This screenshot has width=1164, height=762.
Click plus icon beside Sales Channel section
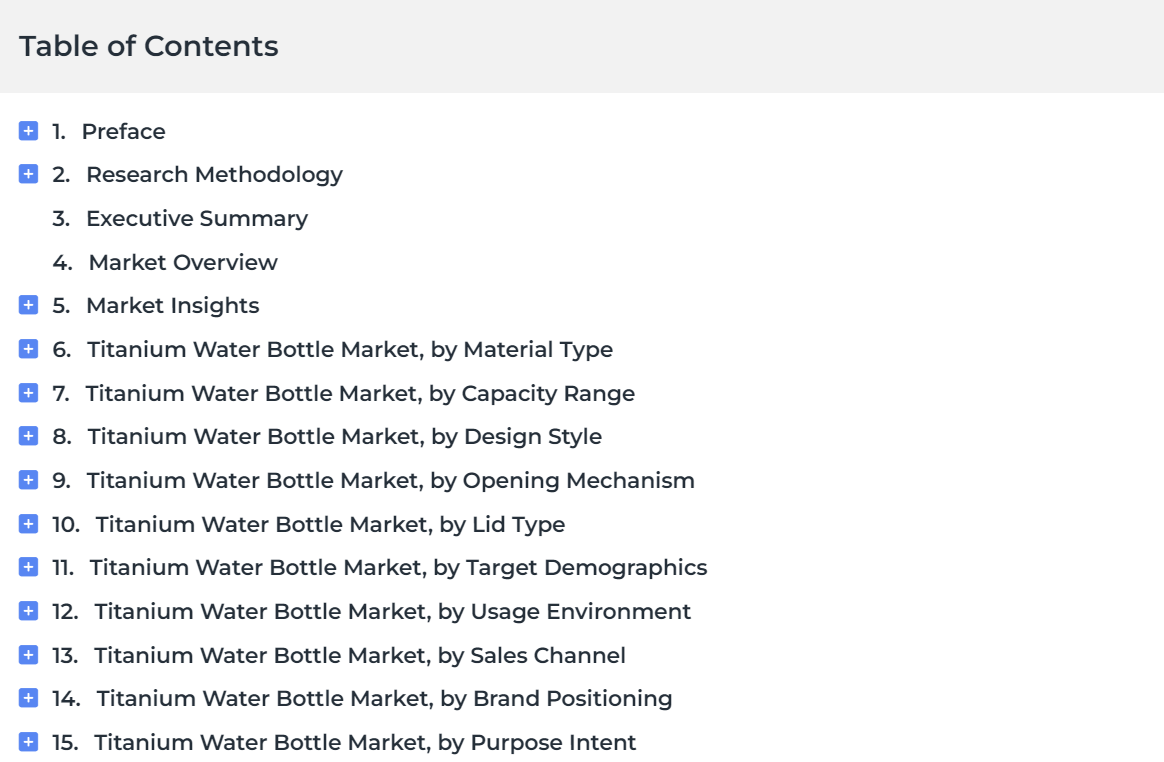pos(28,655)
